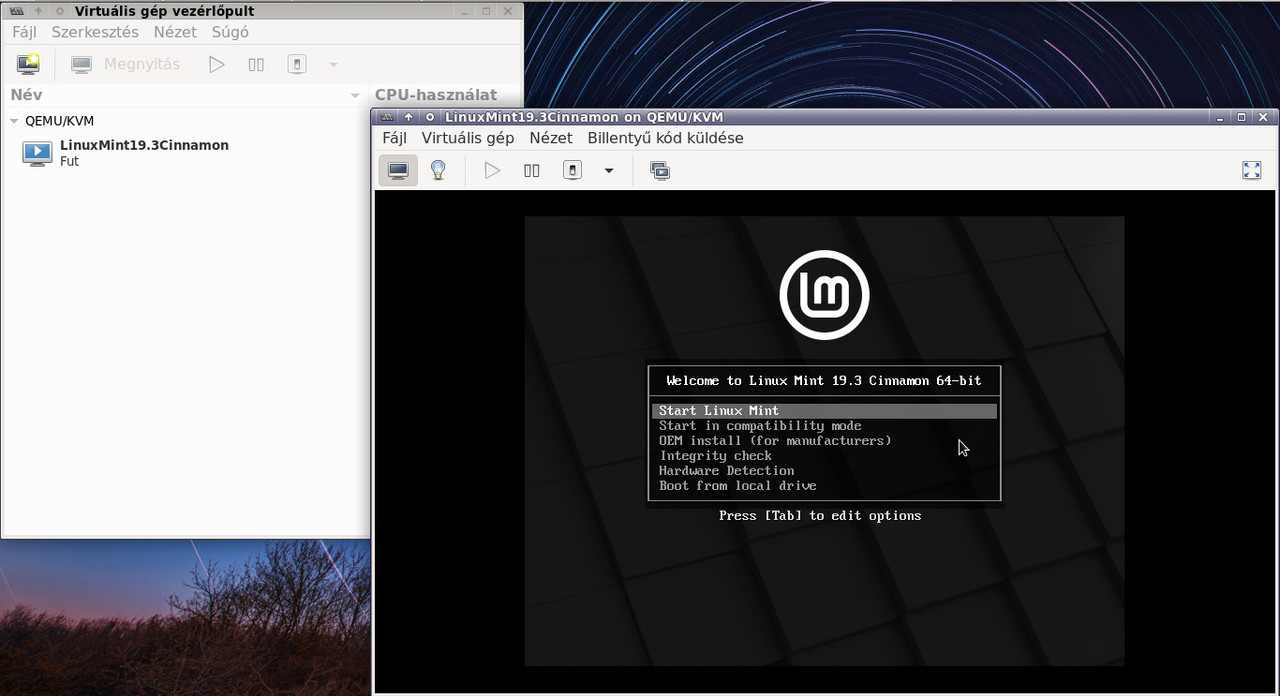Image resolution: width=1280 pixels, height=696 pixels.
Task: Open Fájl menu in Virtuális gép vezérlőpult
Action: 24,32
